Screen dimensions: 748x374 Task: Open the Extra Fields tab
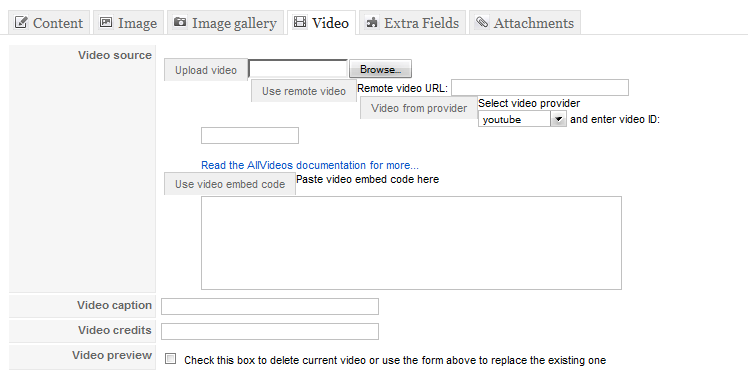412,22
